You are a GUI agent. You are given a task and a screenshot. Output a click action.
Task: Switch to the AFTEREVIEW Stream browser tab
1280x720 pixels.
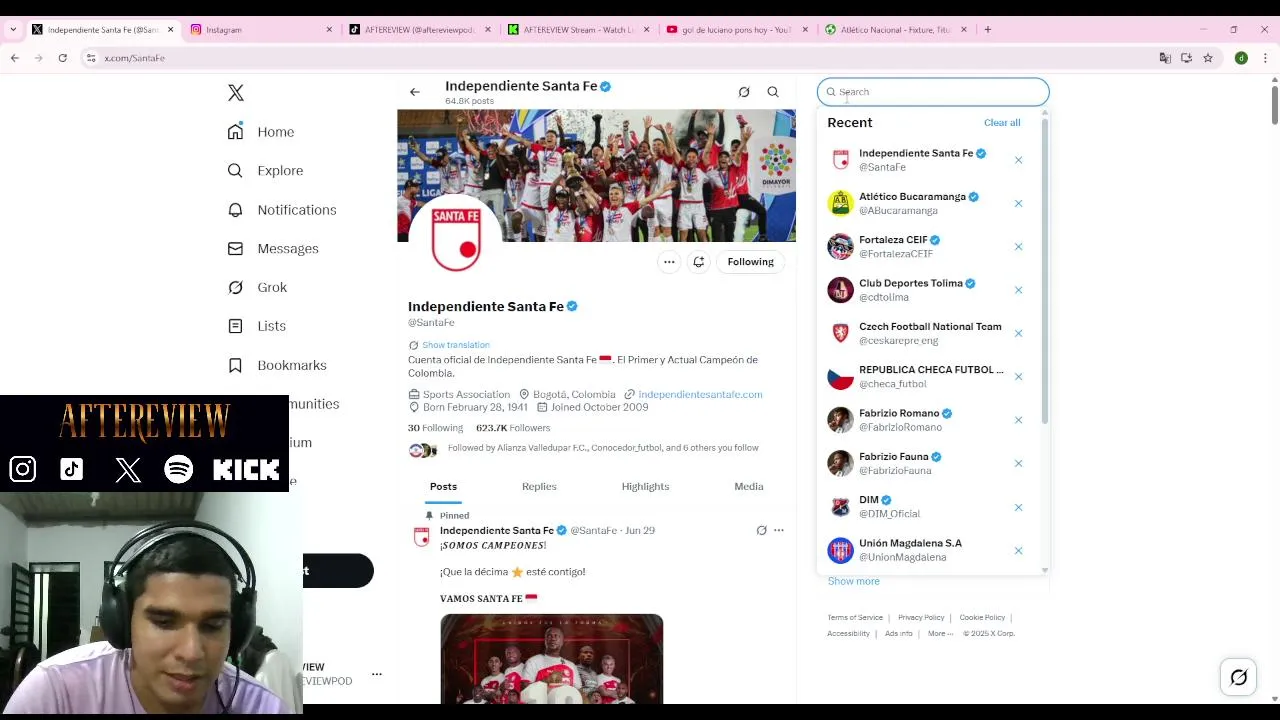click(x=577, y=30)
